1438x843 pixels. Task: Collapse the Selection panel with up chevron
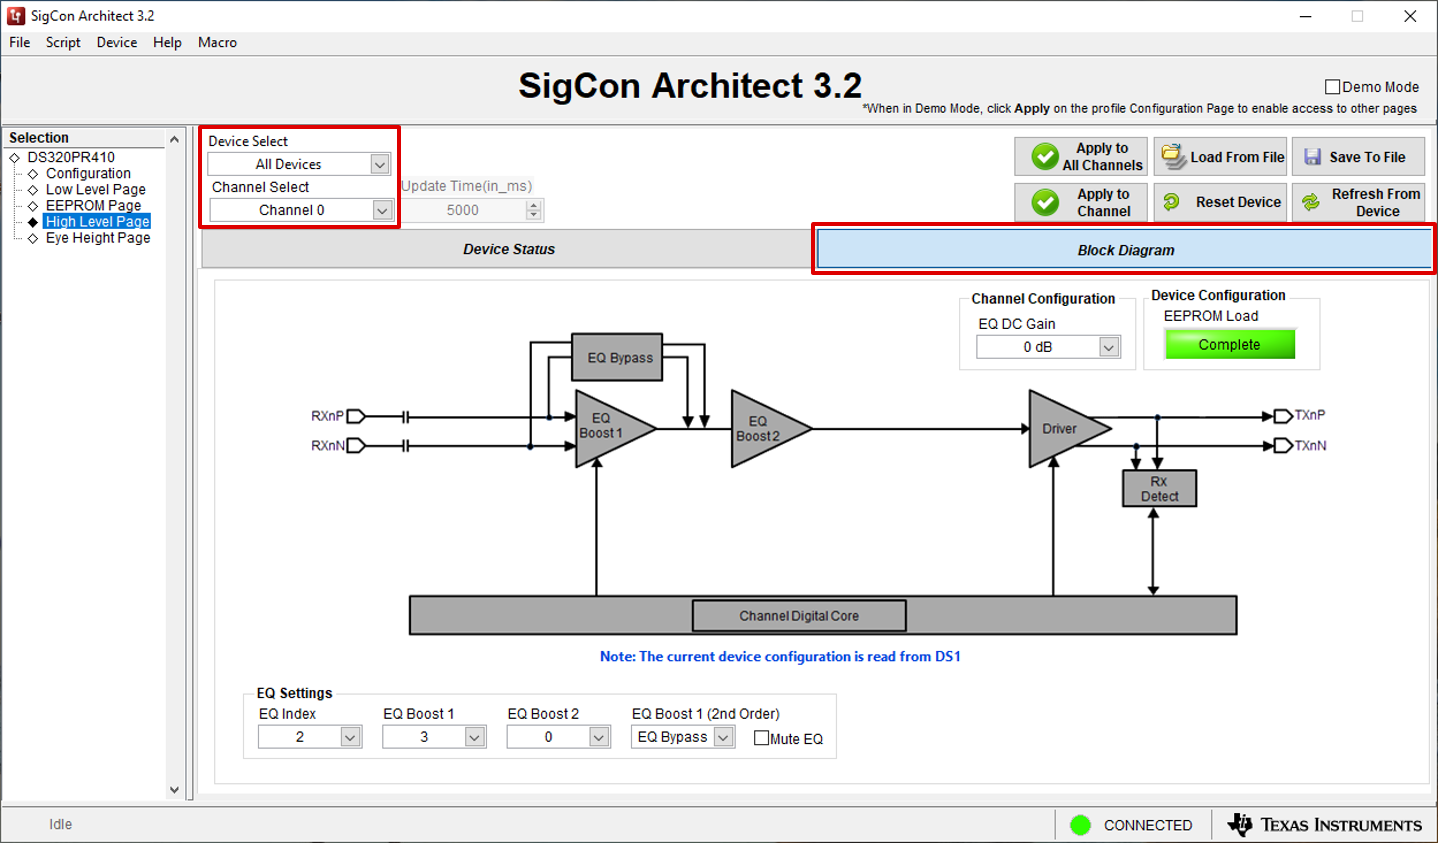coord(174,139)
